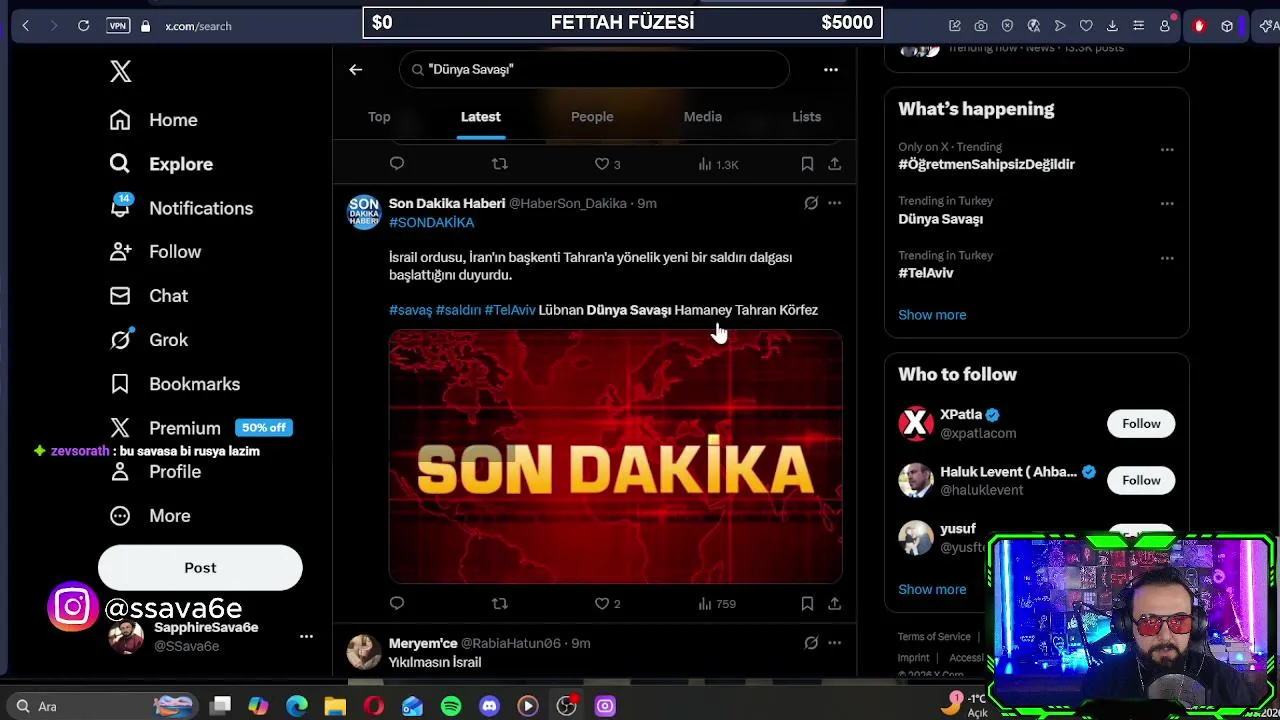Viewport: 1280px width, 720px height.
Task: Open Profile from the sidebar
Action: pos(155,472)
